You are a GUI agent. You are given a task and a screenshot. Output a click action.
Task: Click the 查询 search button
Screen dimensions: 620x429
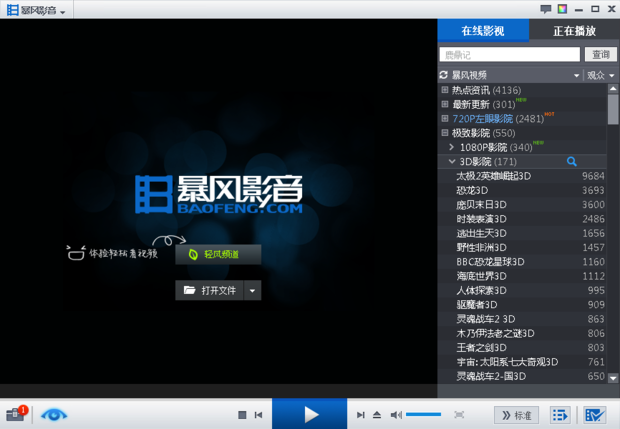601,55
